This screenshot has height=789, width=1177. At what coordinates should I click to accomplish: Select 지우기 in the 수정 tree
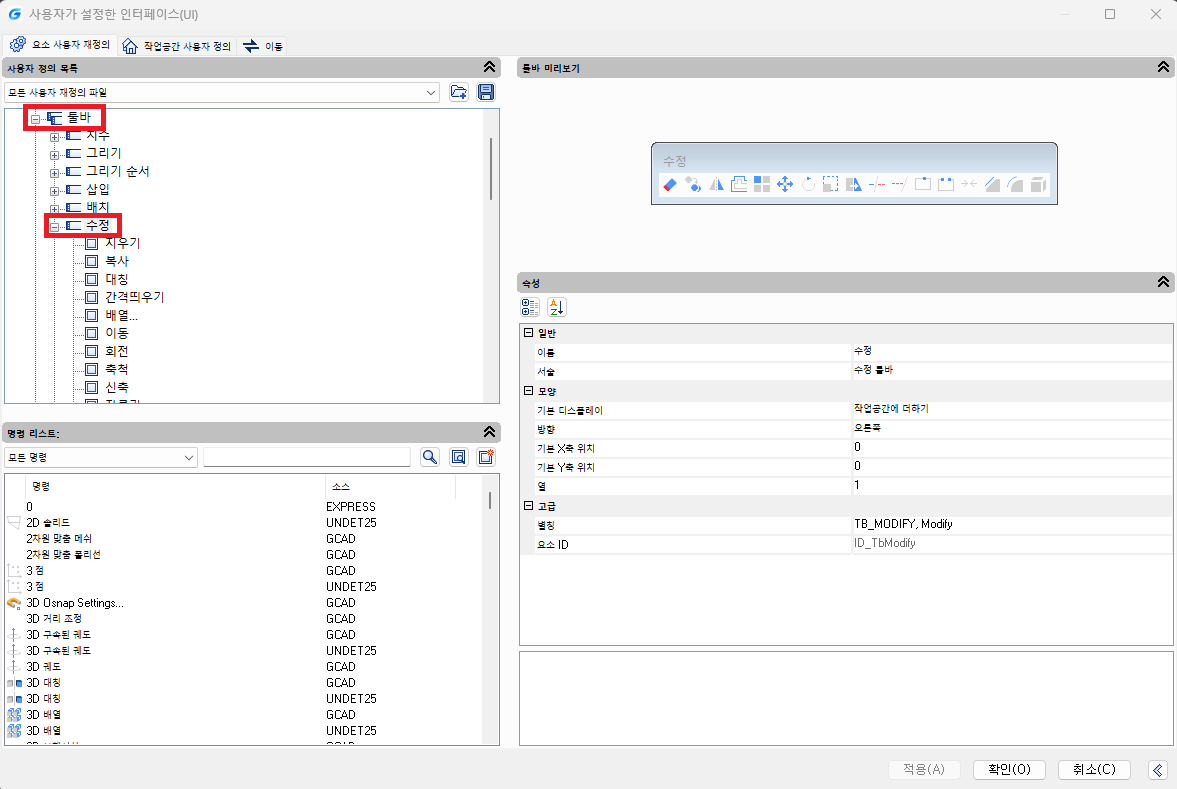click(x=122, y=243)
